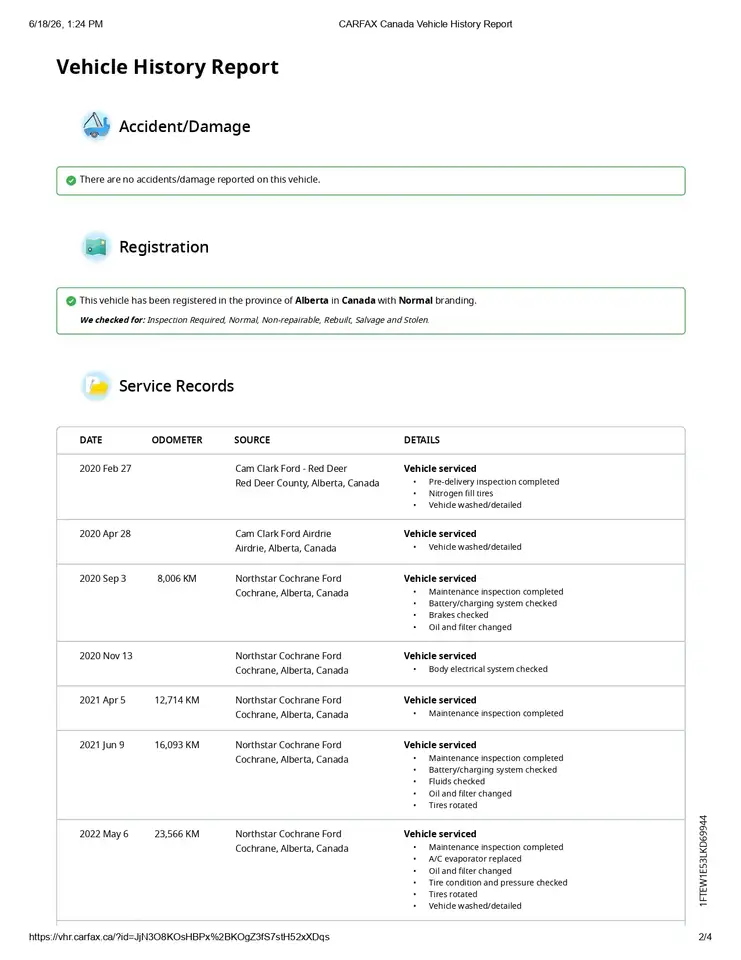The image size is (741, 960).
Task: Click A/C evaporator replaced detail
Action: 475,859
